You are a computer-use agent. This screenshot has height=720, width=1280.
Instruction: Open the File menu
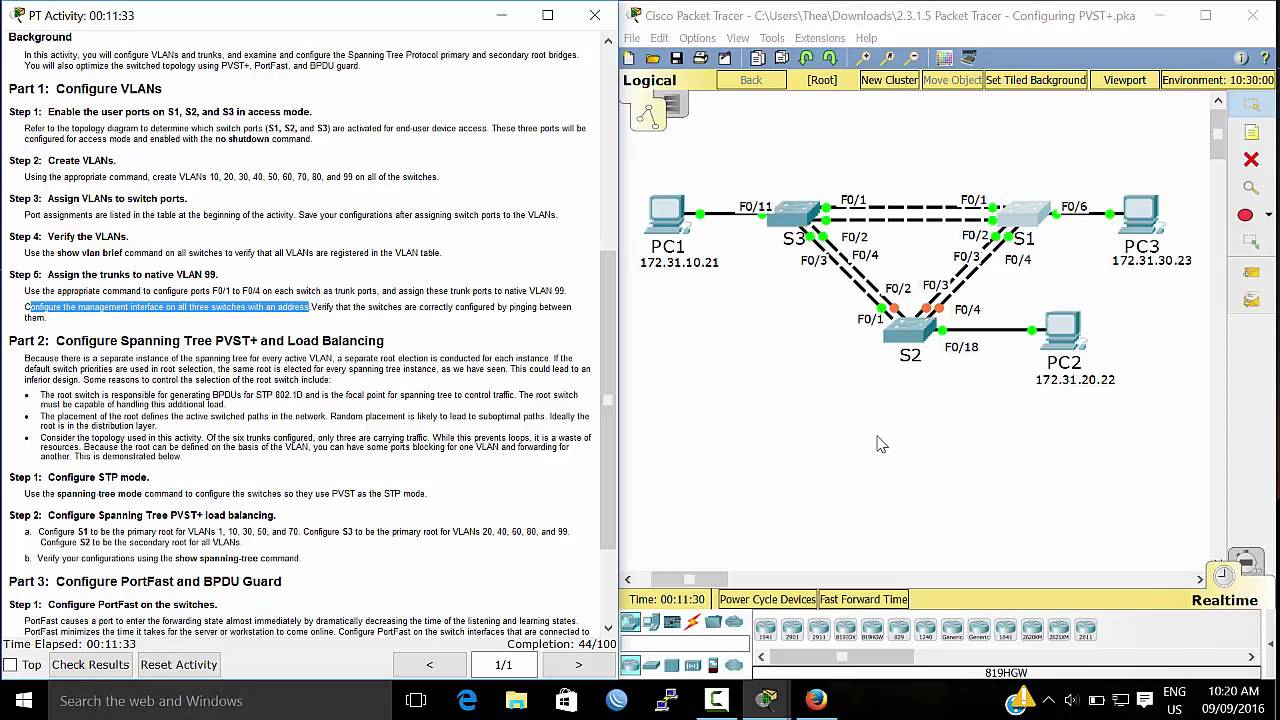[632, 38]
